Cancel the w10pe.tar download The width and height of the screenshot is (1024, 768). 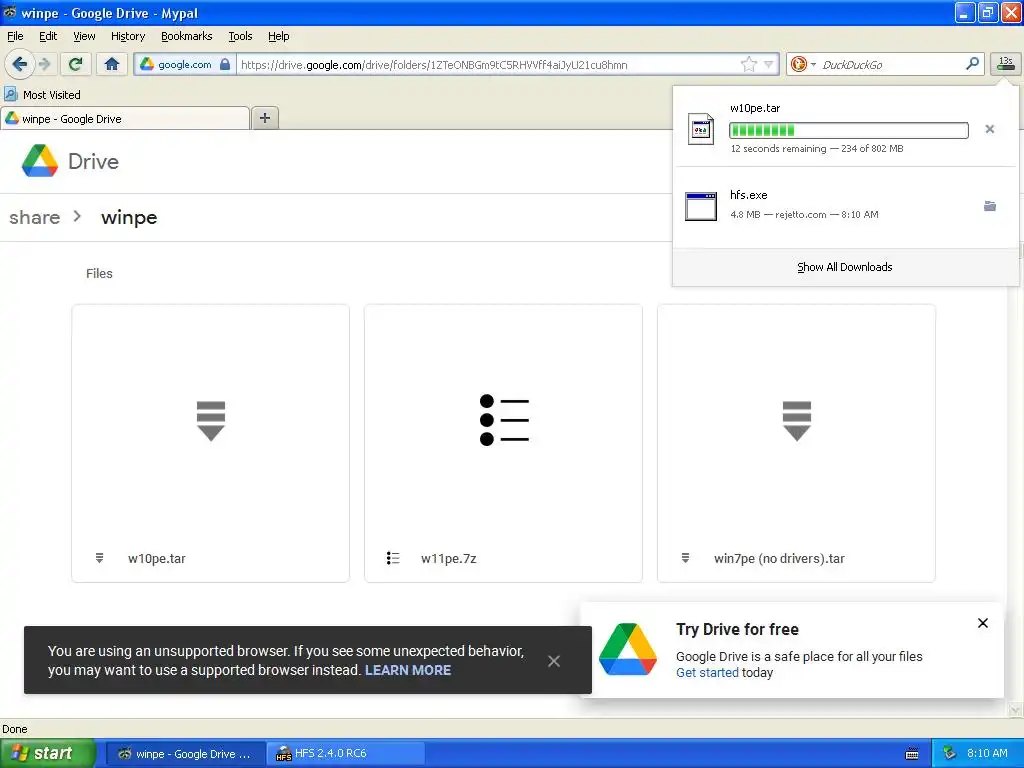tap(989, 129)
